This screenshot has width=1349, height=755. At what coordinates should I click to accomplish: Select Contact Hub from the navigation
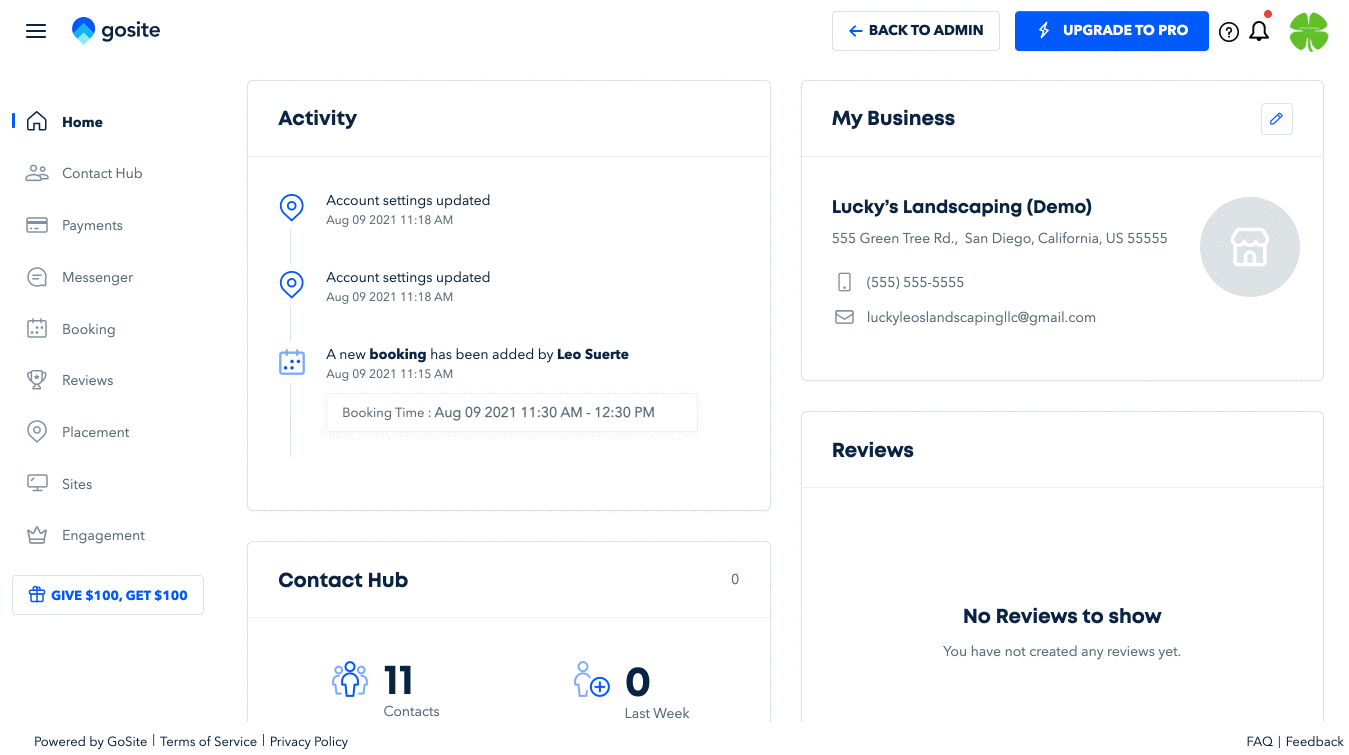pyautogui.click(x=100, y=173)
